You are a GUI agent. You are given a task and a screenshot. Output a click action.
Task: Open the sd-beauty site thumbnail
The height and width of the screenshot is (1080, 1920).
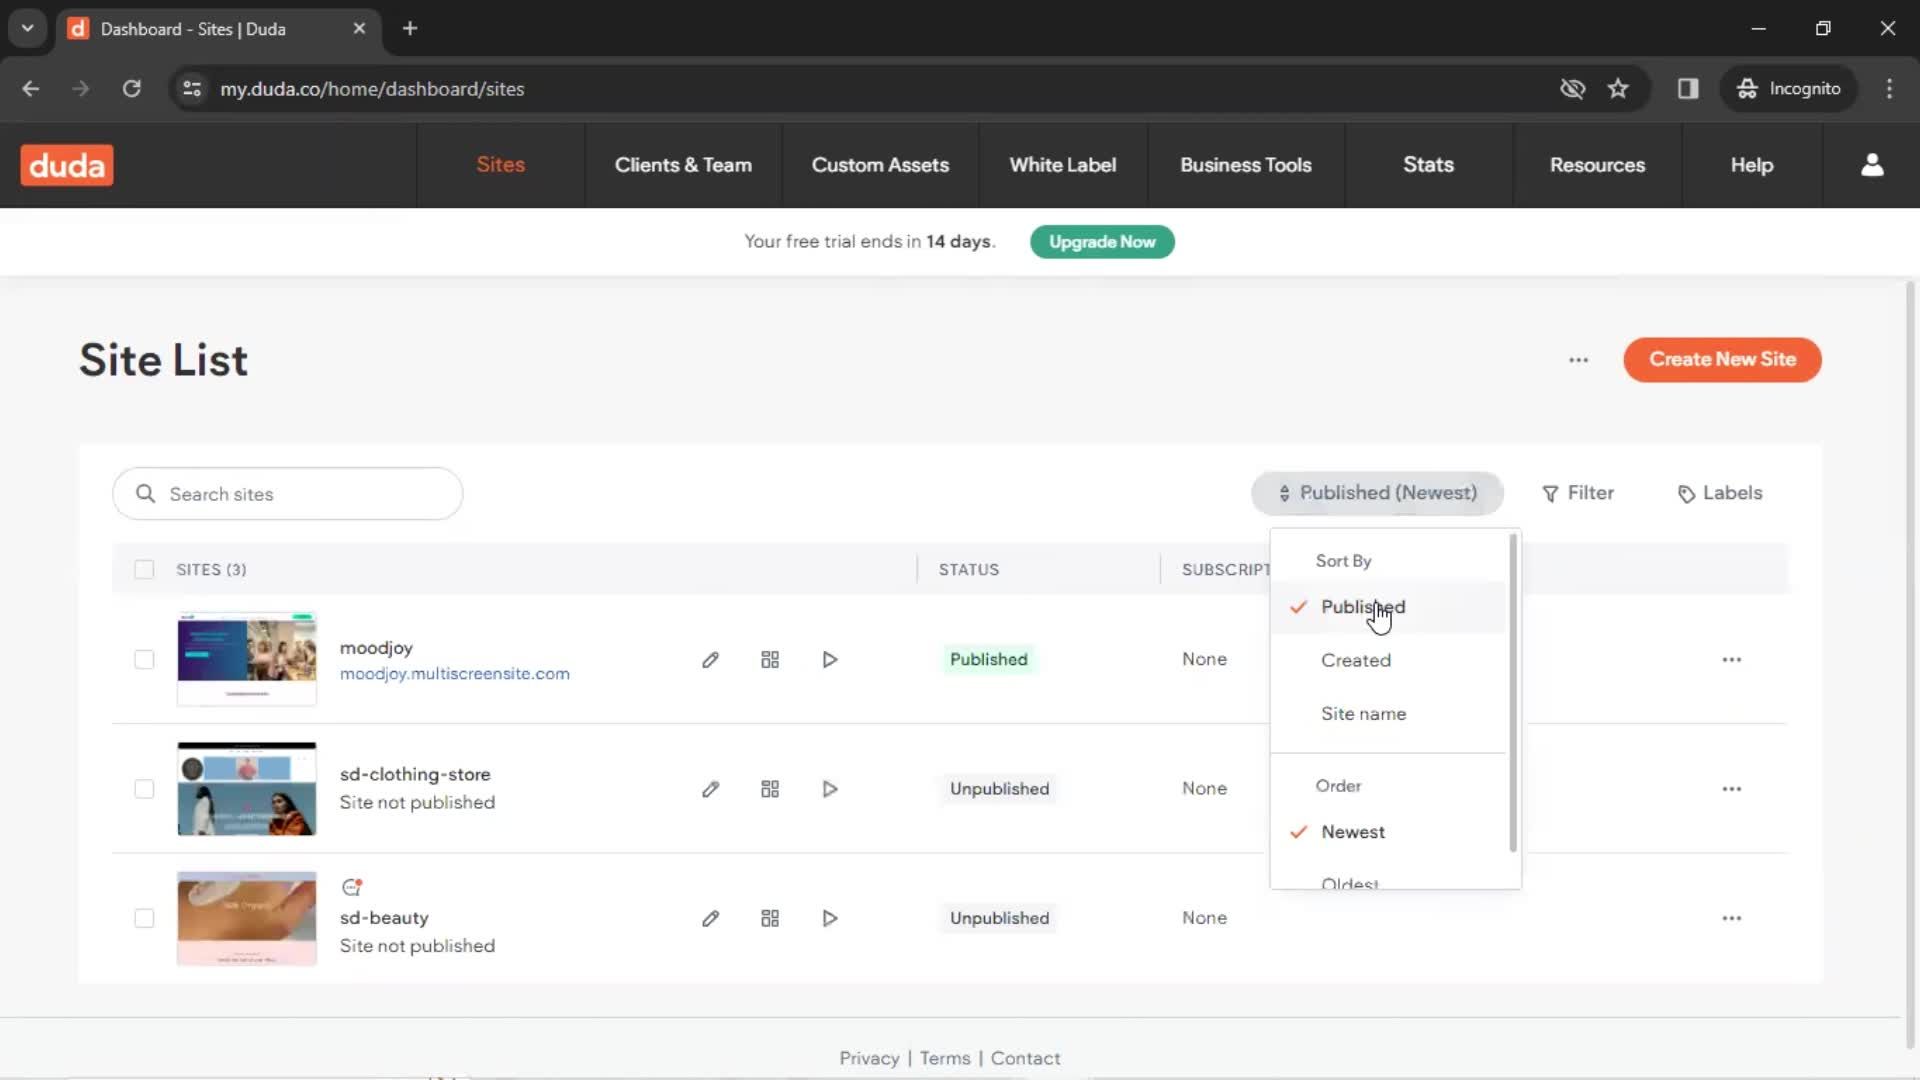pyautogui.click(x=247, y=918)
